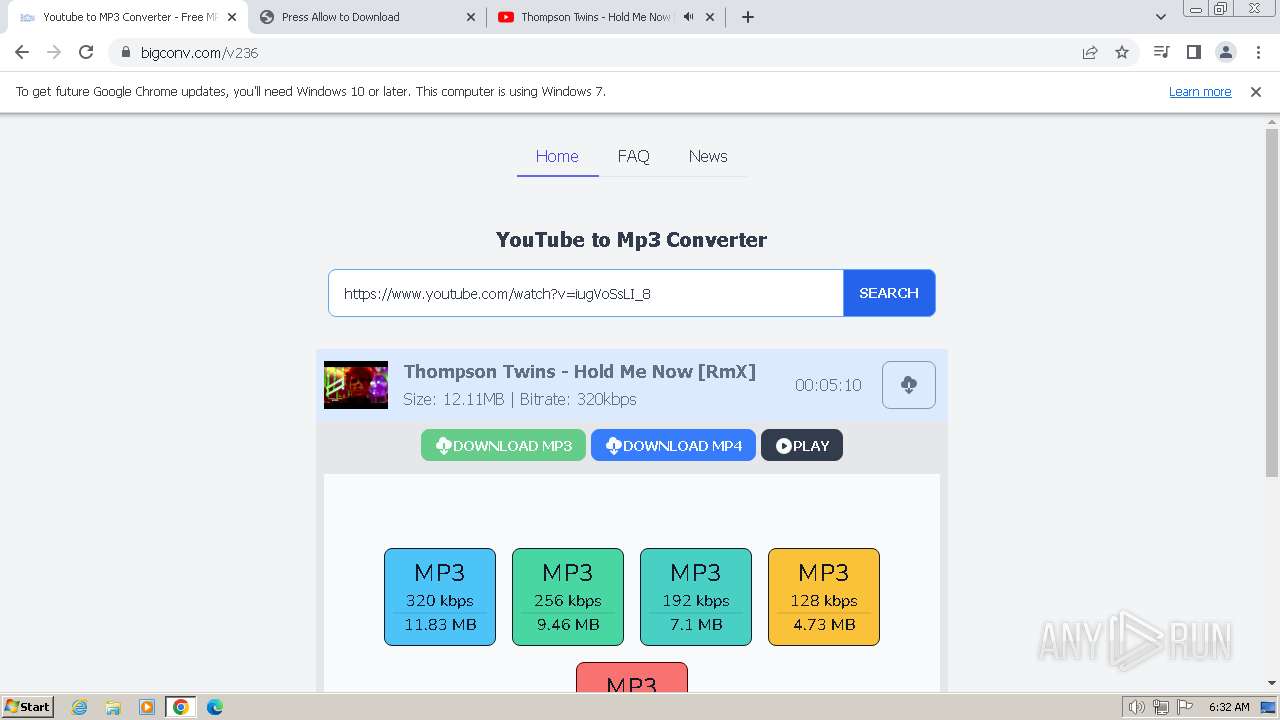The width and height of the screenshot is (1280, 720).
Task: Go forward to the next page
Action: (54, 52)
